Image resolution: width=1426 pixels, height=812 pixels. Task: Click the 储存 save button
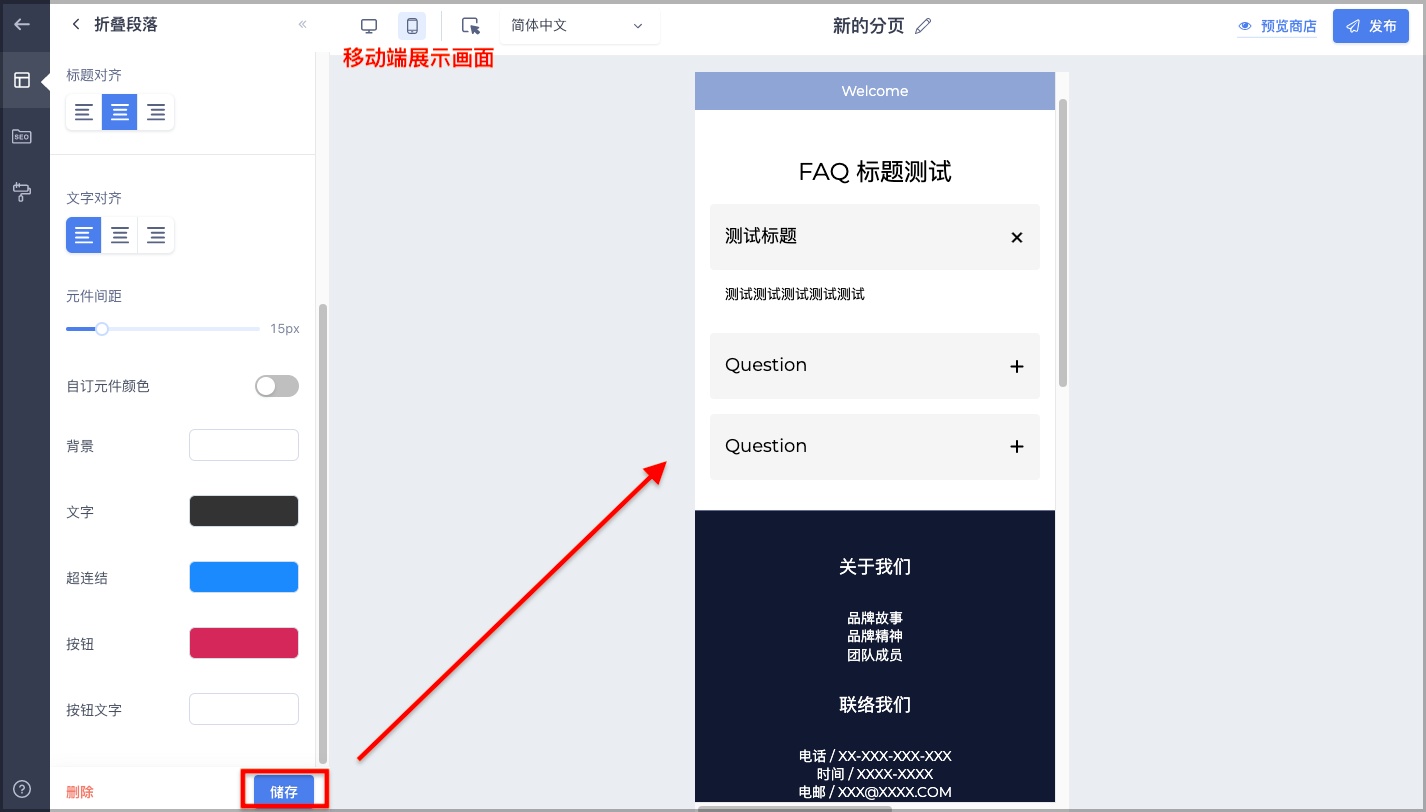pos(284,791)
